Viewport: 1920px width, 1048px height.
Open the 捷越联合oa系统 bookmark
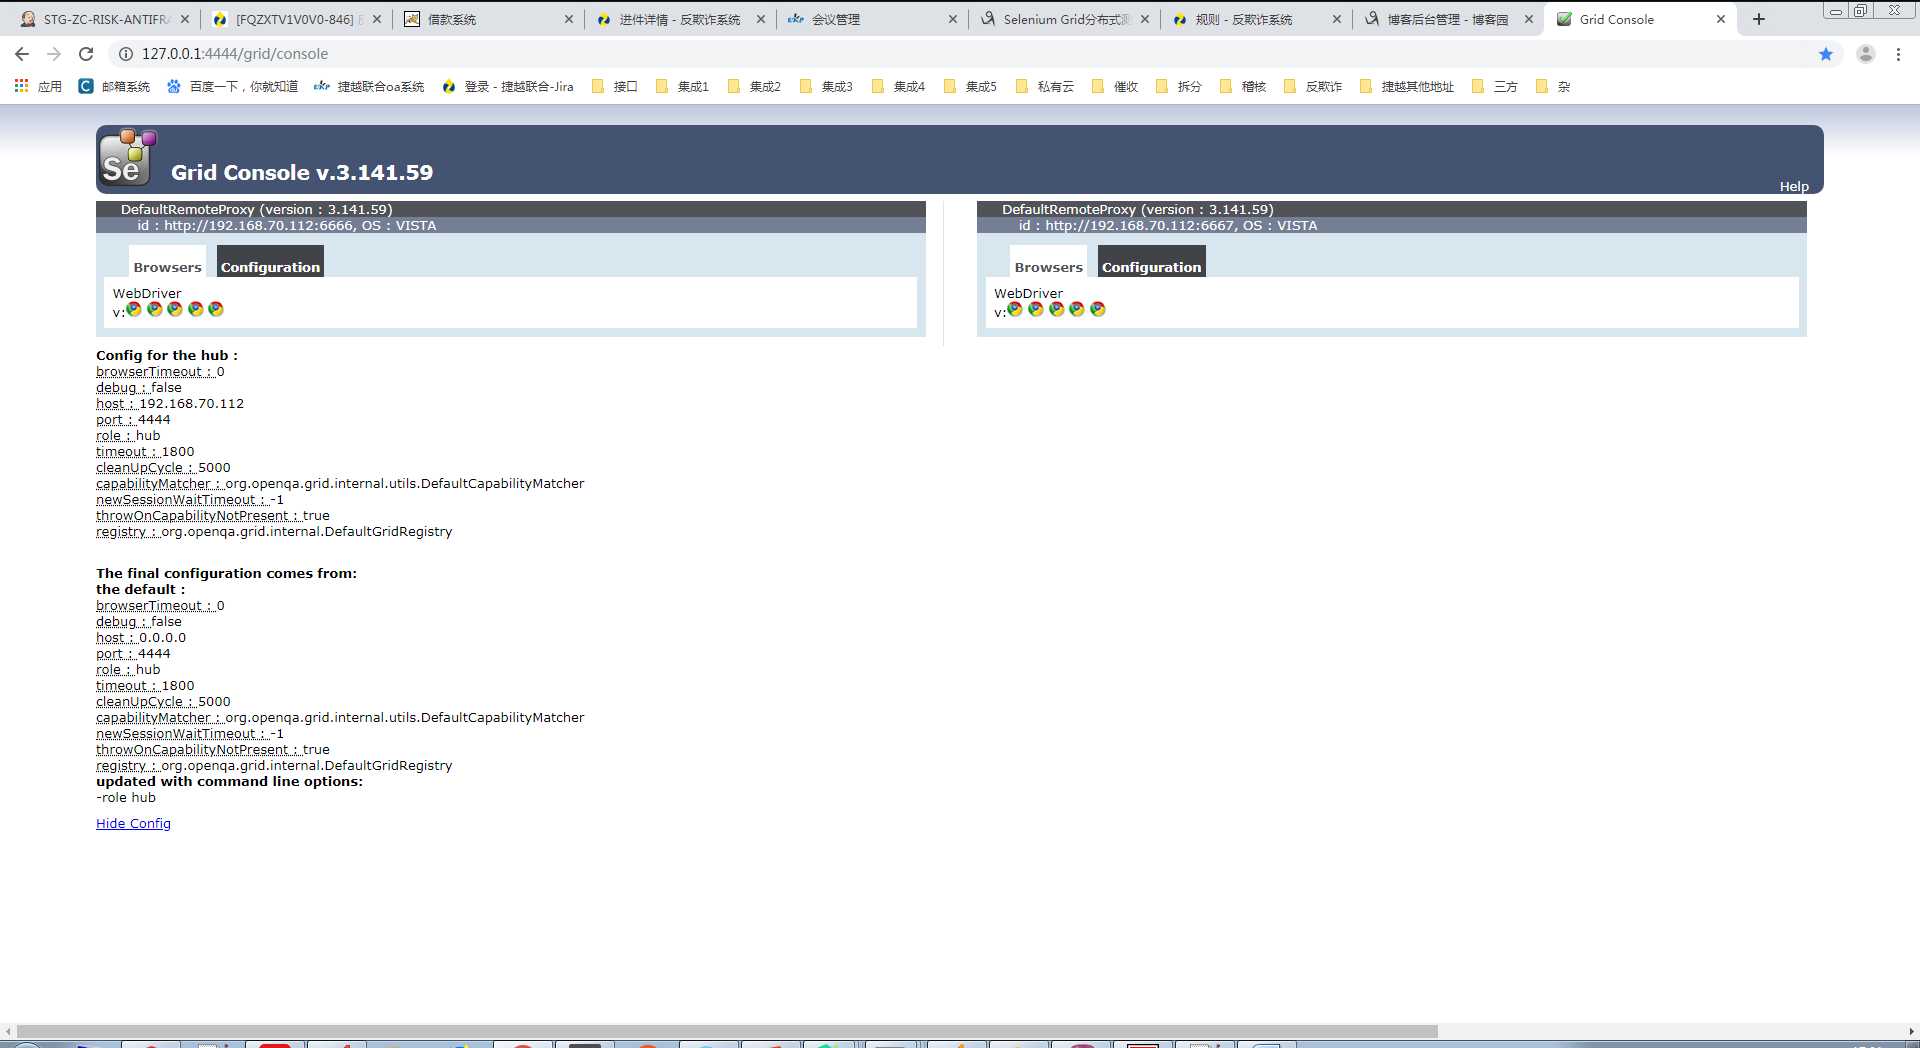coord(369,87)
